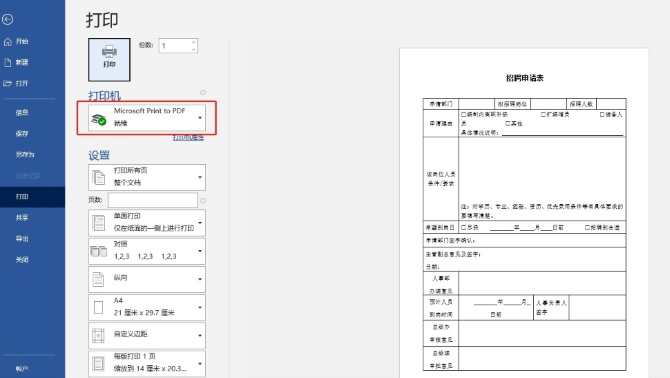Open the 打开 menu item in sidebar
Viewport: 670px width, 378px height.
click(22, 83)
